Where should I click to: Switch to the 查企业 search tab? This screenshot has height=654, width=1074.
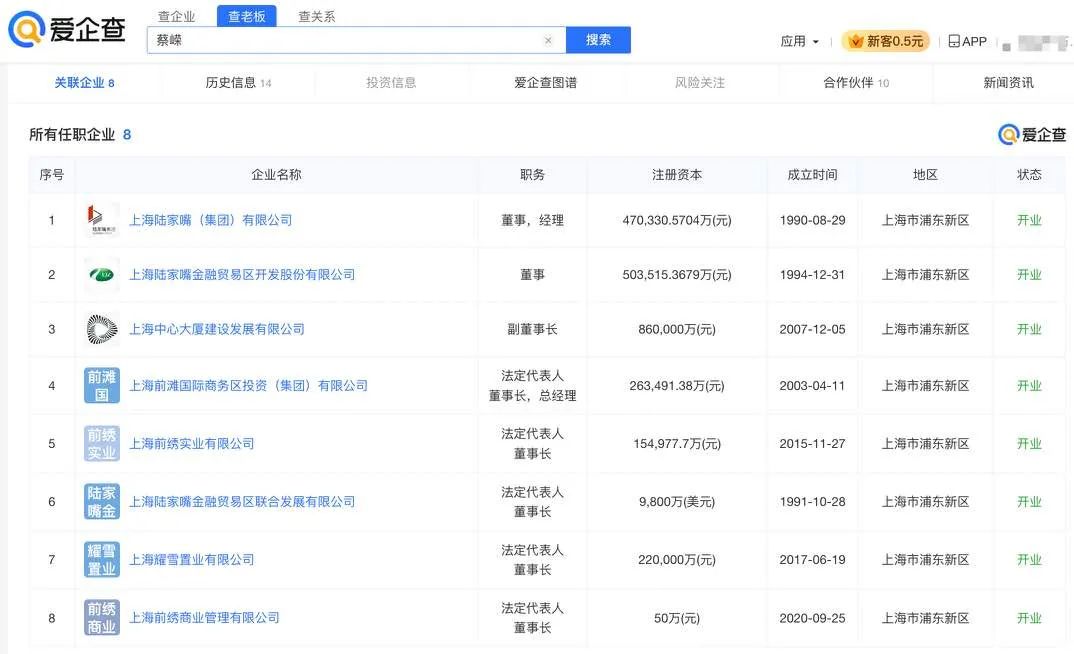click(x=177, y=16)
